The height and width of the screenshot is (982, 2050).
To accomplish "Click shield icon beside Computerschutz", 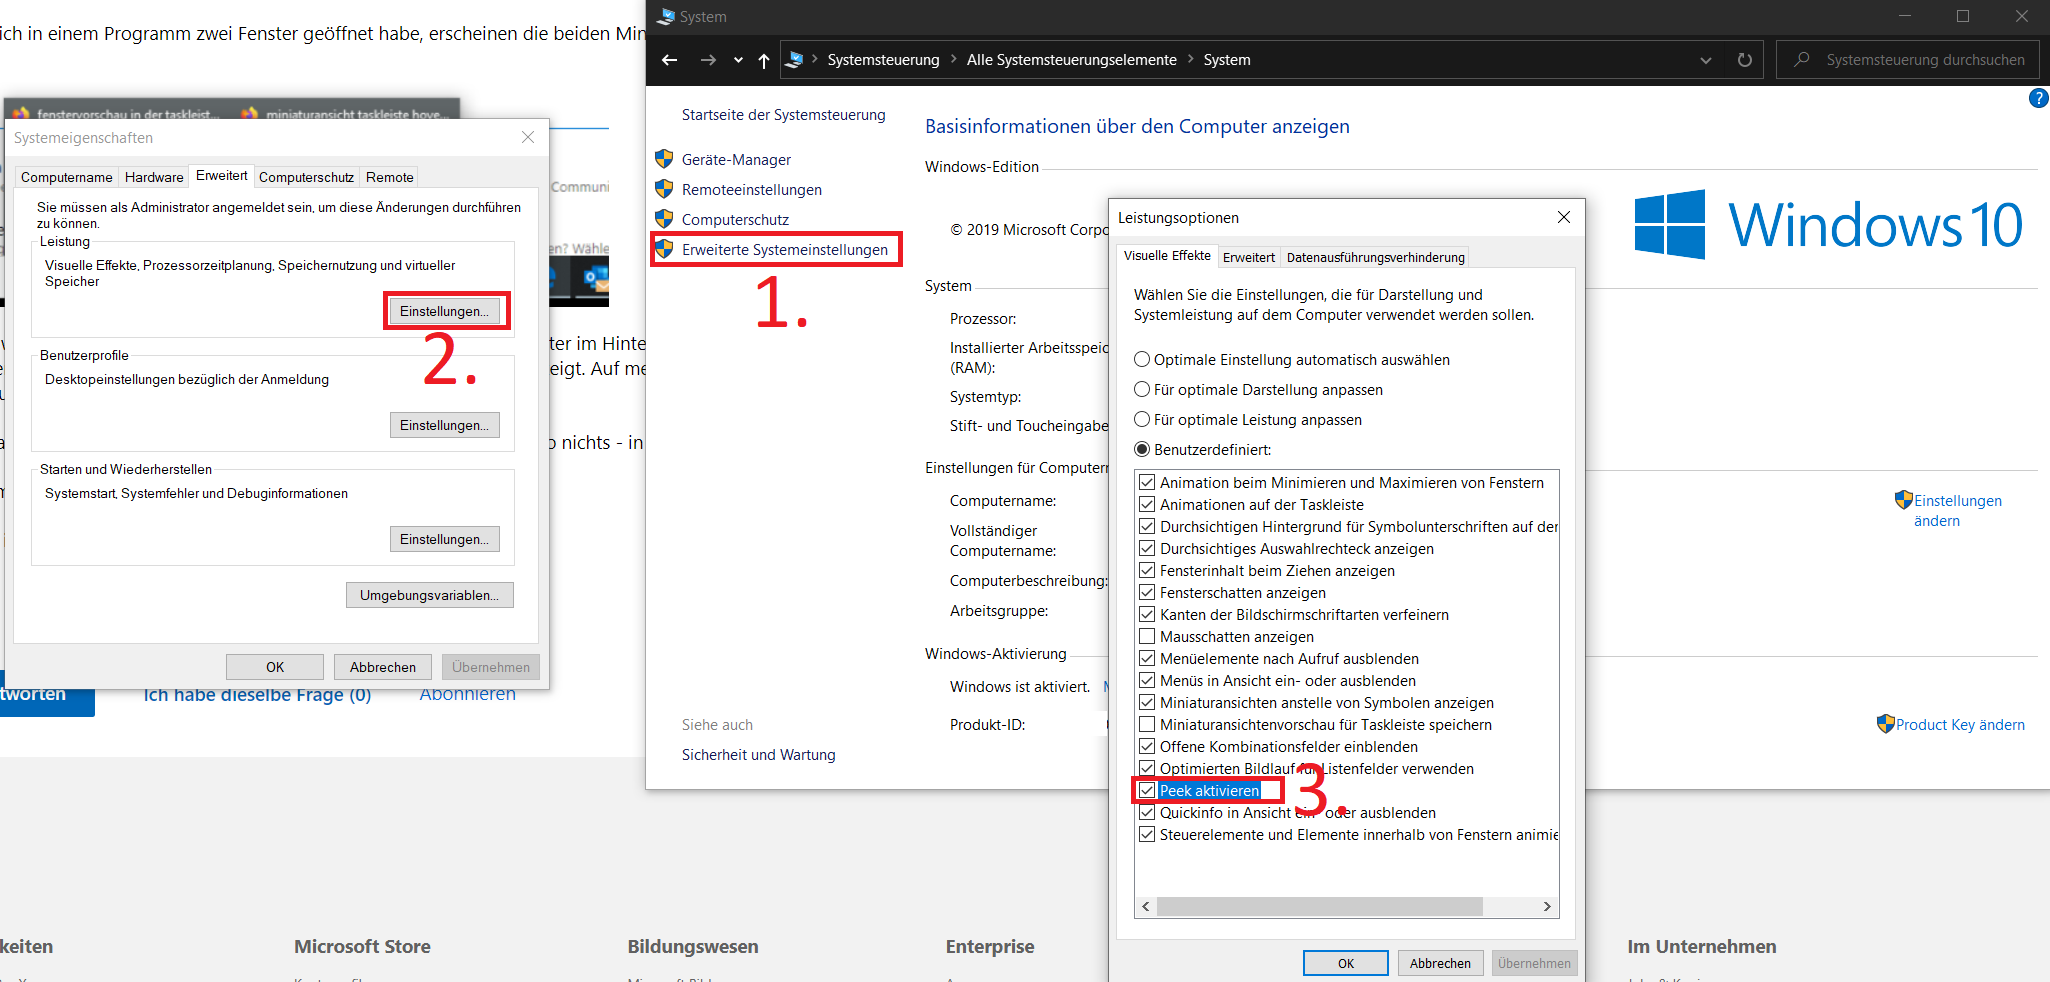I will [664, 219].
